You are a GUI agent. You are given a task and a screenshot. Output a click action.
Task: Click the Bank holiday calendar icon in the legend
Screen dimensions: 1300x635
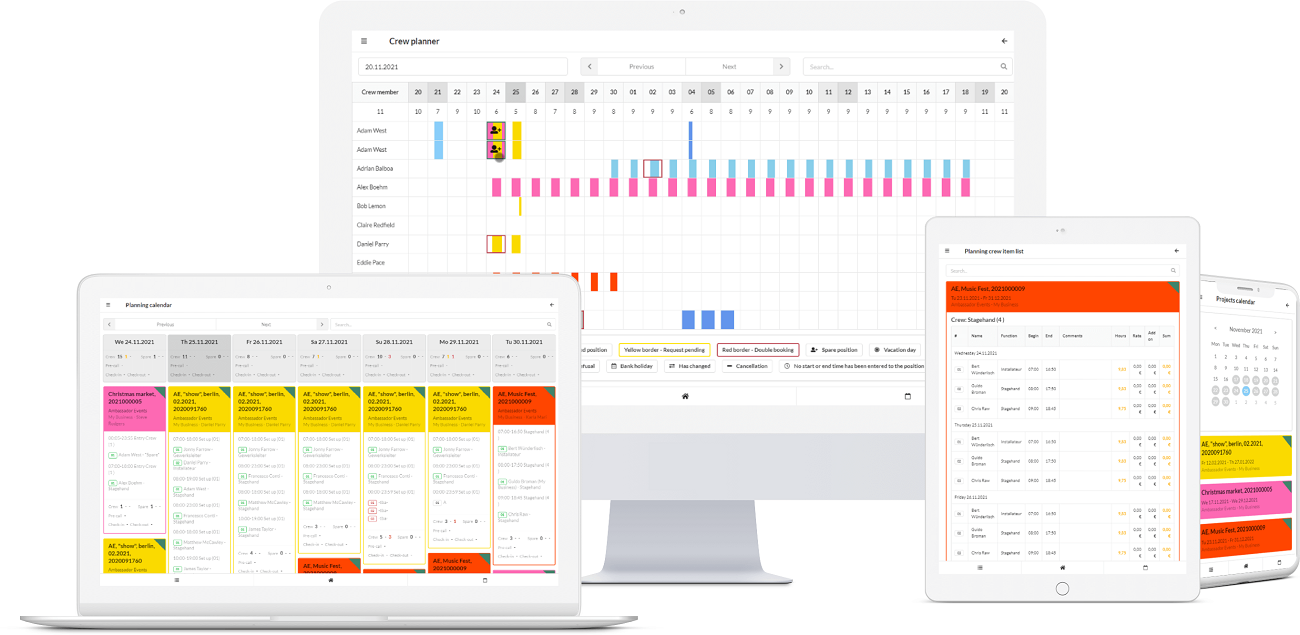pos(614,365)
